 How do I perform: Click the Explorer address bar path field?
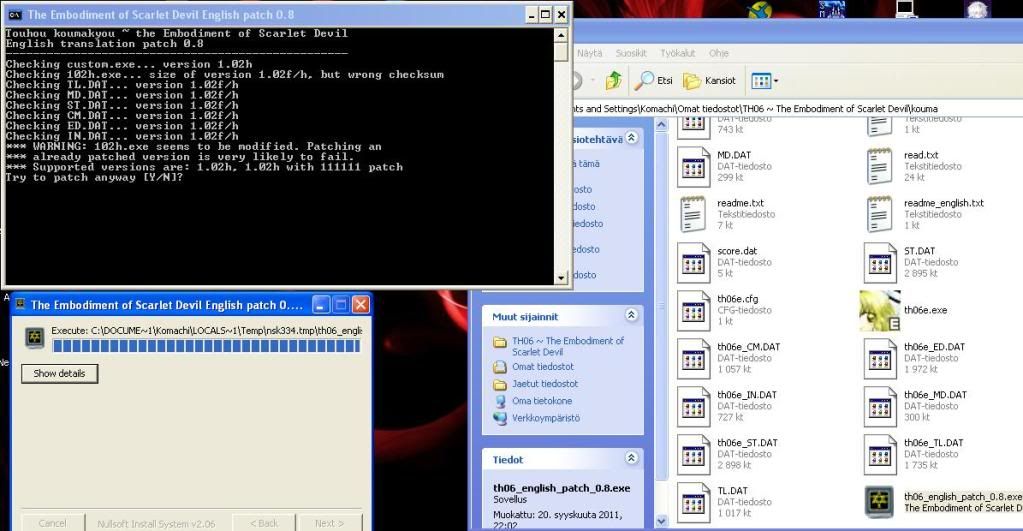[x=796, y=108]
